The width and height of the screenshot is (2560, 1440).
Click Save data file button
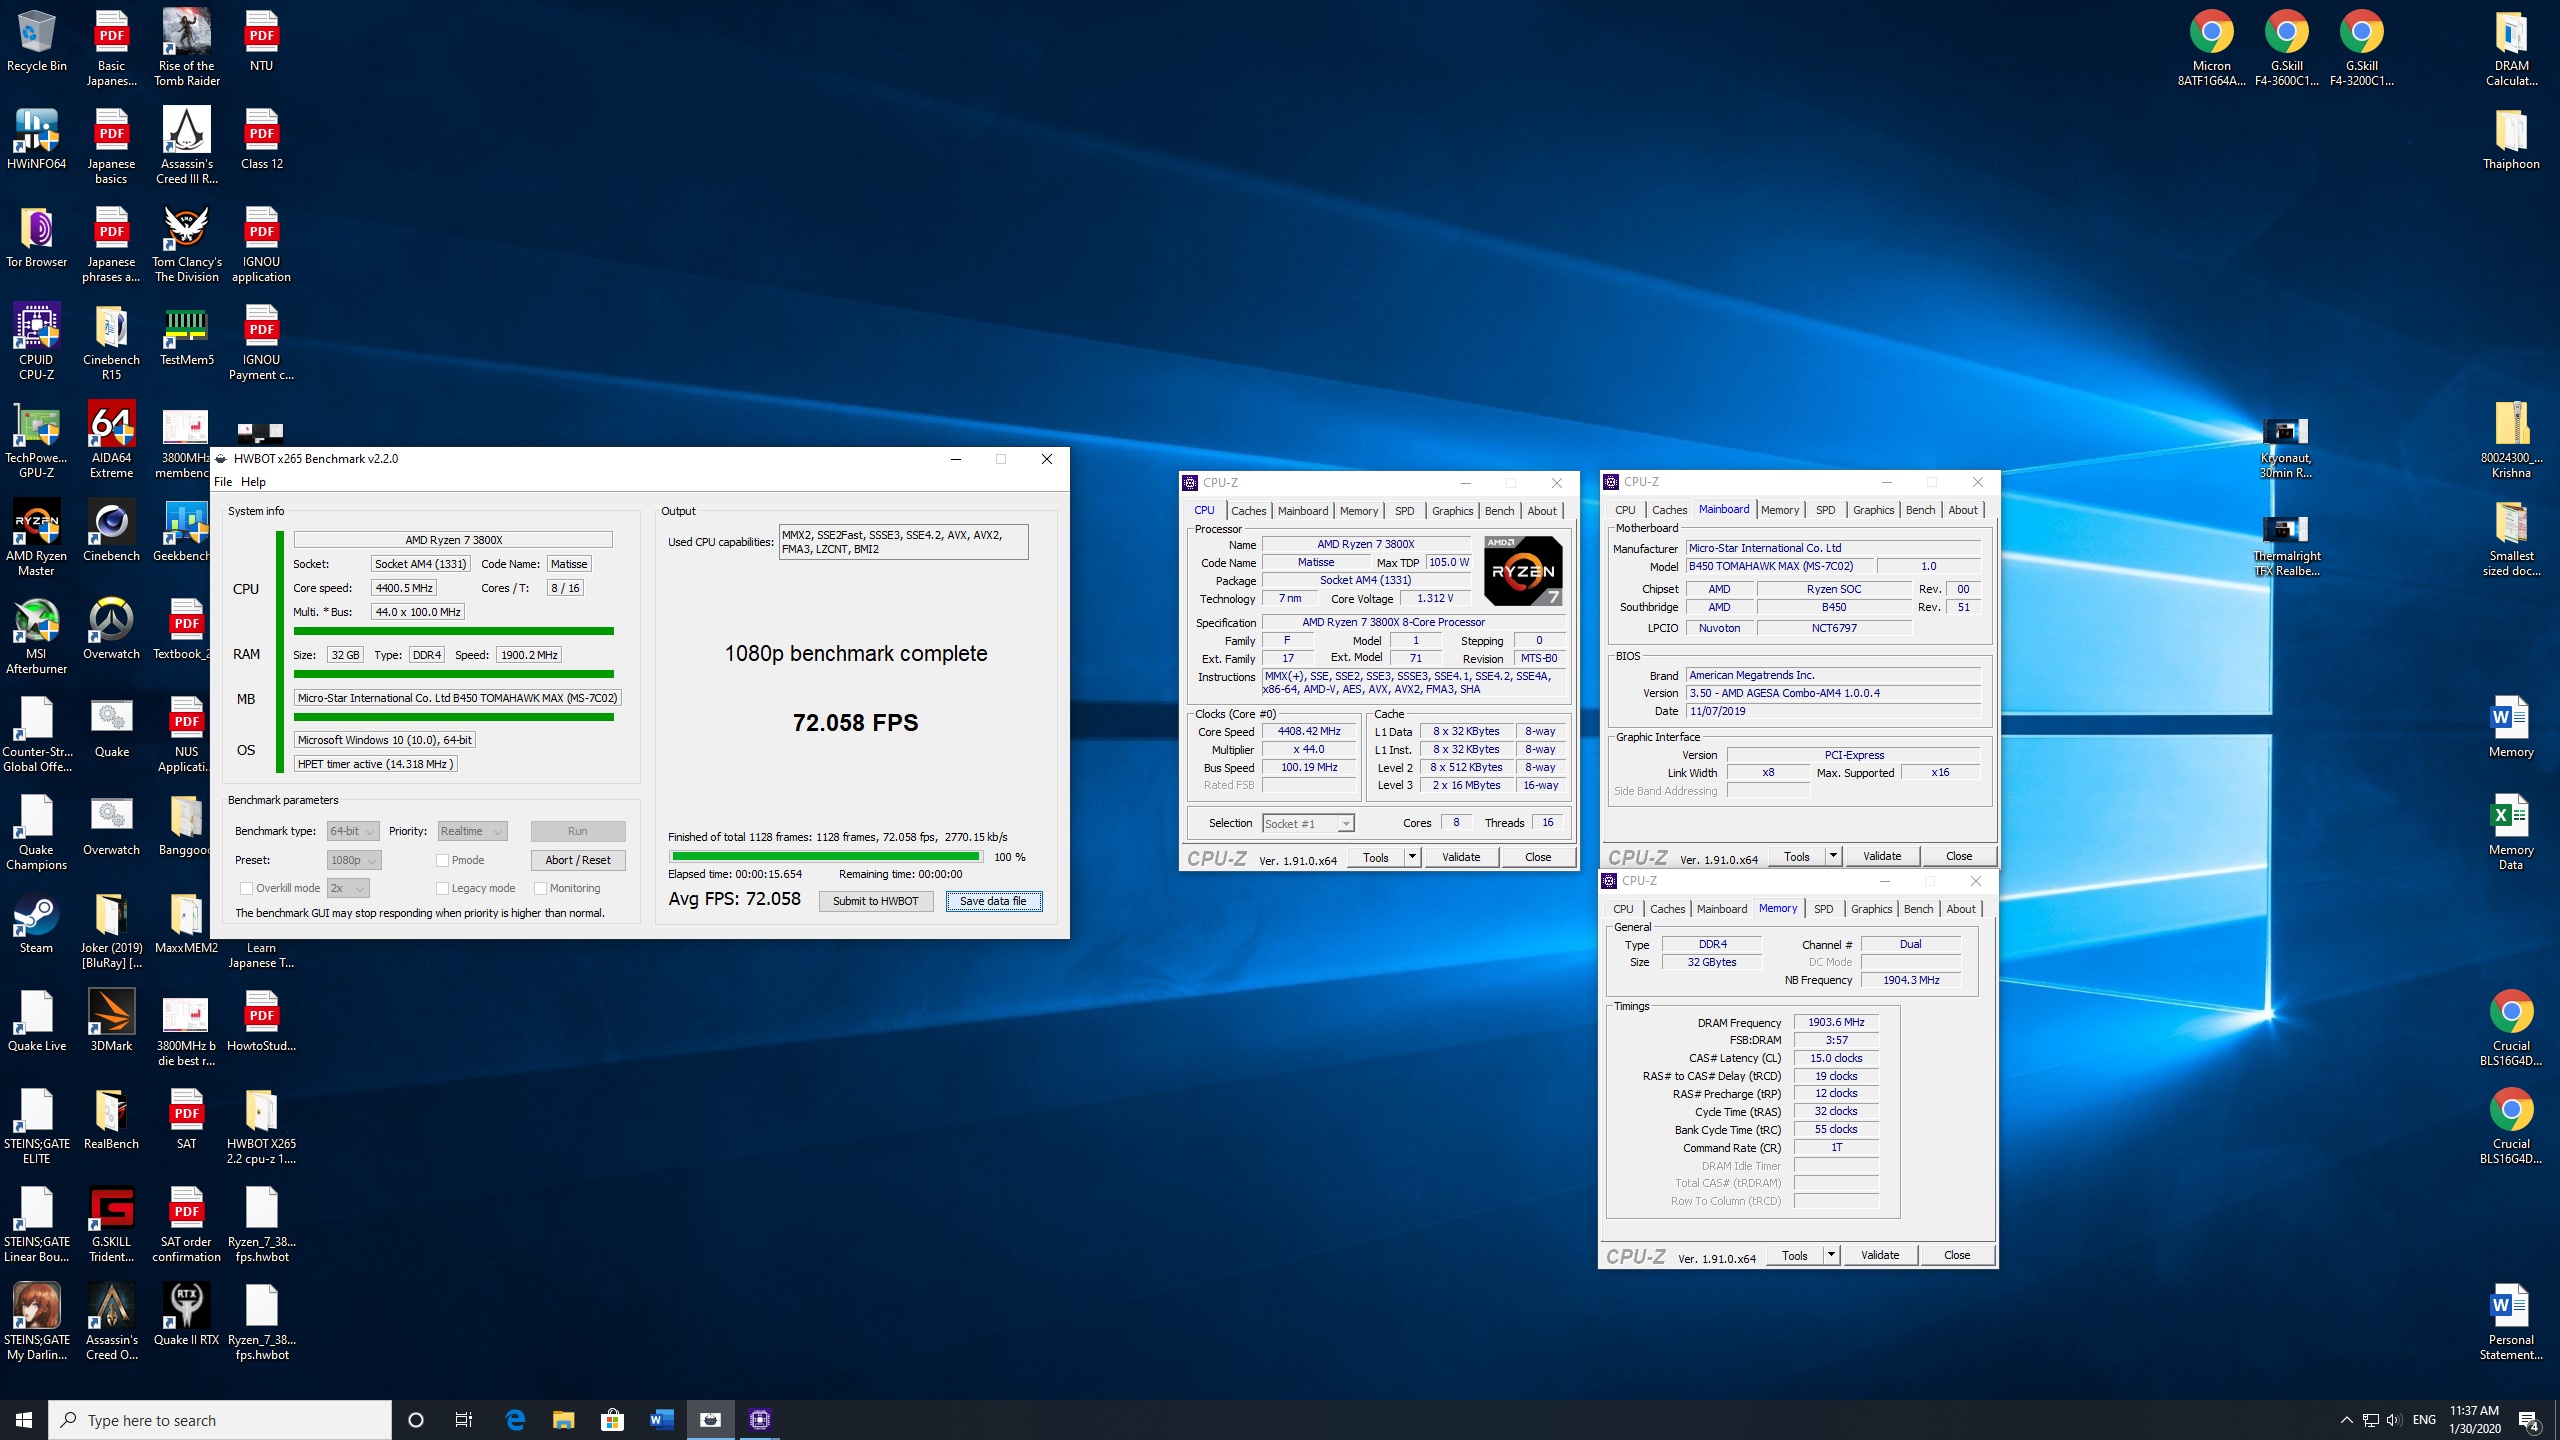coord(993,901)
